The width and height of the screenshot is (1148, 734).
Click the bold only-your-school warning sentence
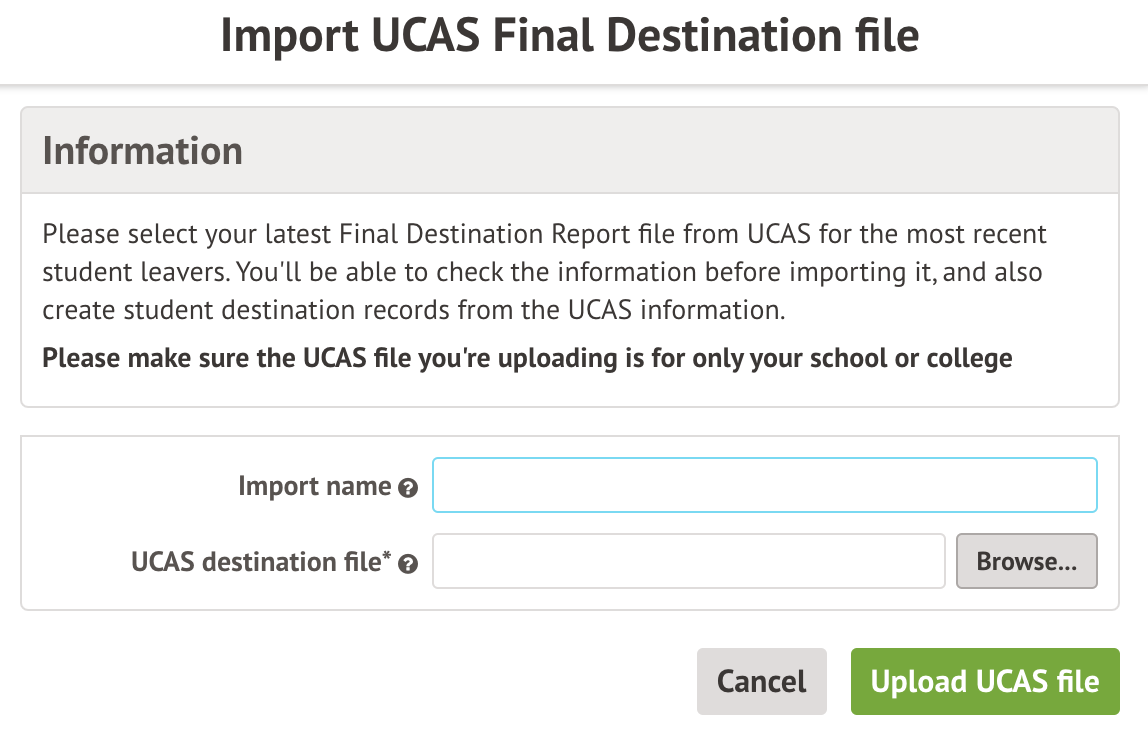(x=527, y=358)
